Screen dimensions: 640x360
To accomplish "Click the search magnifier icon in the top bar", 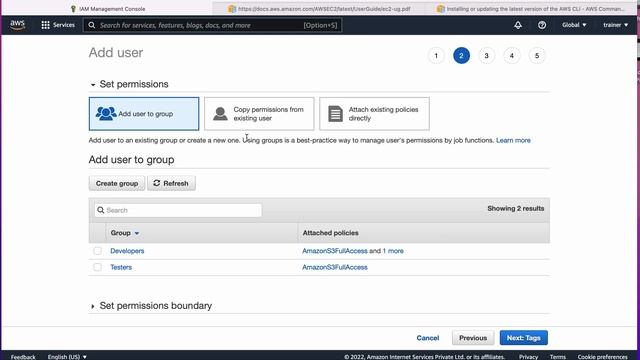I will [92, 25].
